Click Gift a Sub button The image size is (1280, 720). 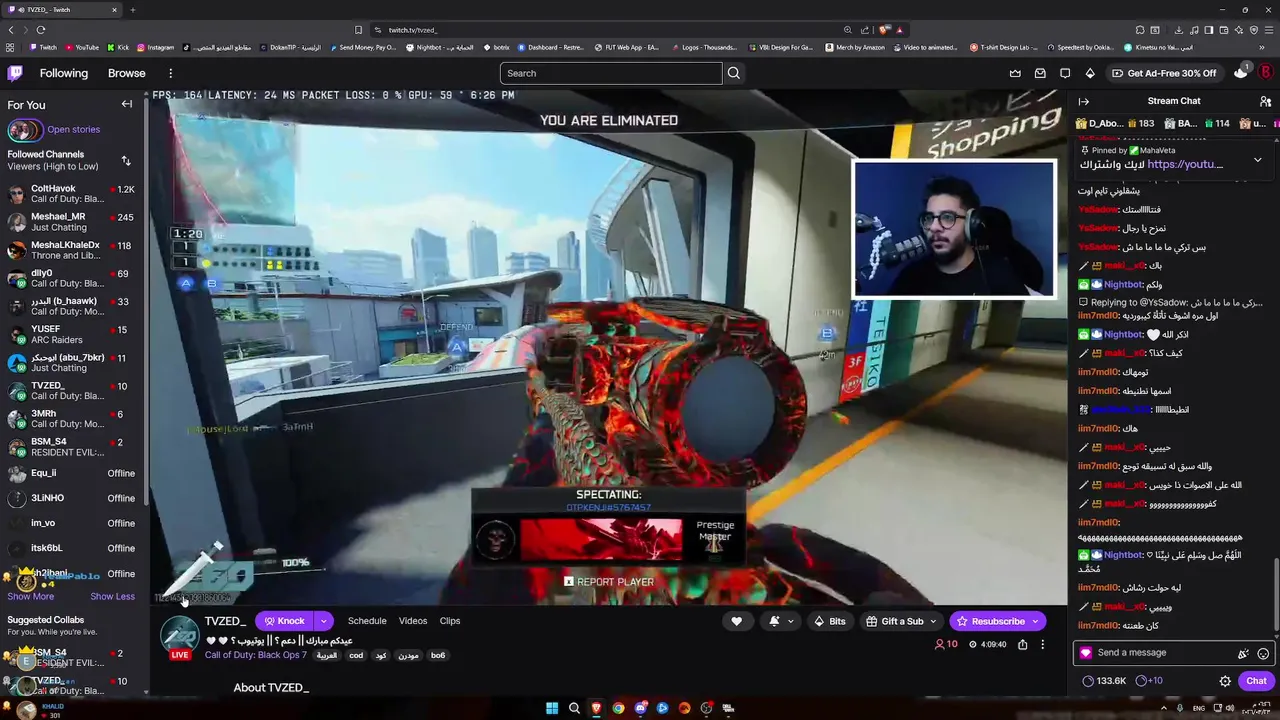pyautogui.click(x=894, y=621)
